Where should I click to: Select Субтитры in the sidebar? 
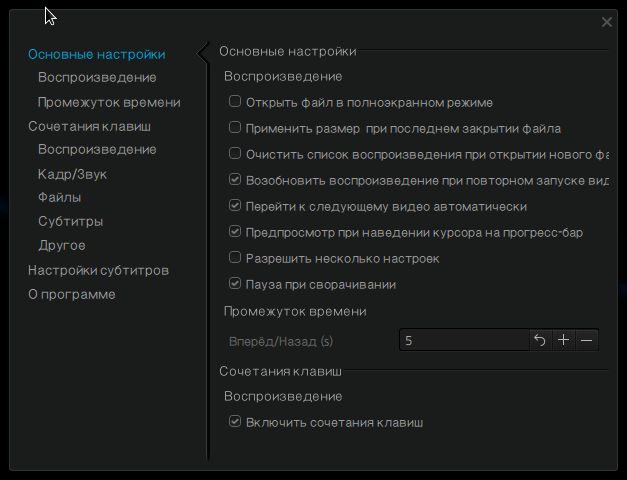tap(71, 222)
